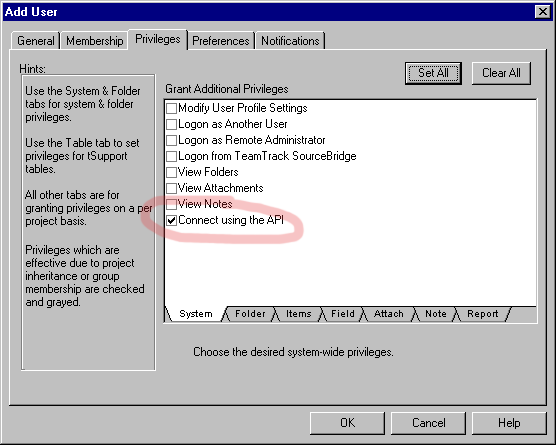Select the System privileges tab

click(x=196, y=314)
